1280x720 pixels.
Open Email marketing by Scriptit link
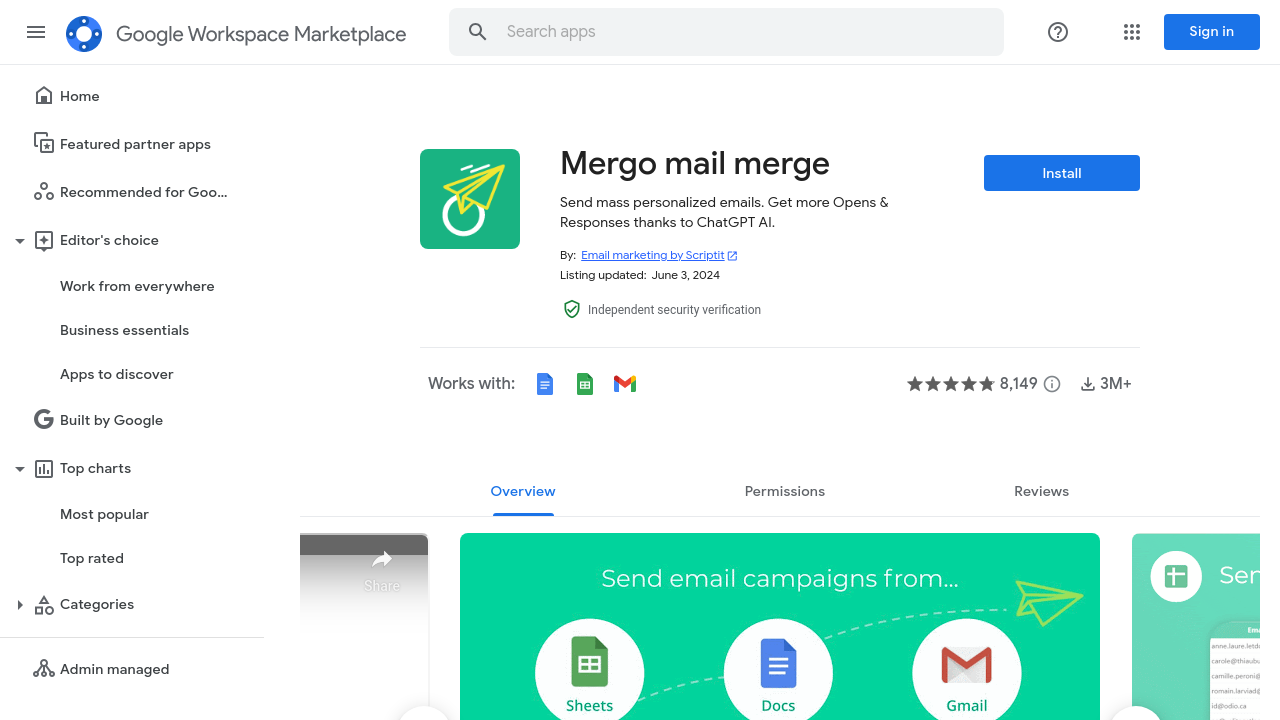[x=652, y=255]
